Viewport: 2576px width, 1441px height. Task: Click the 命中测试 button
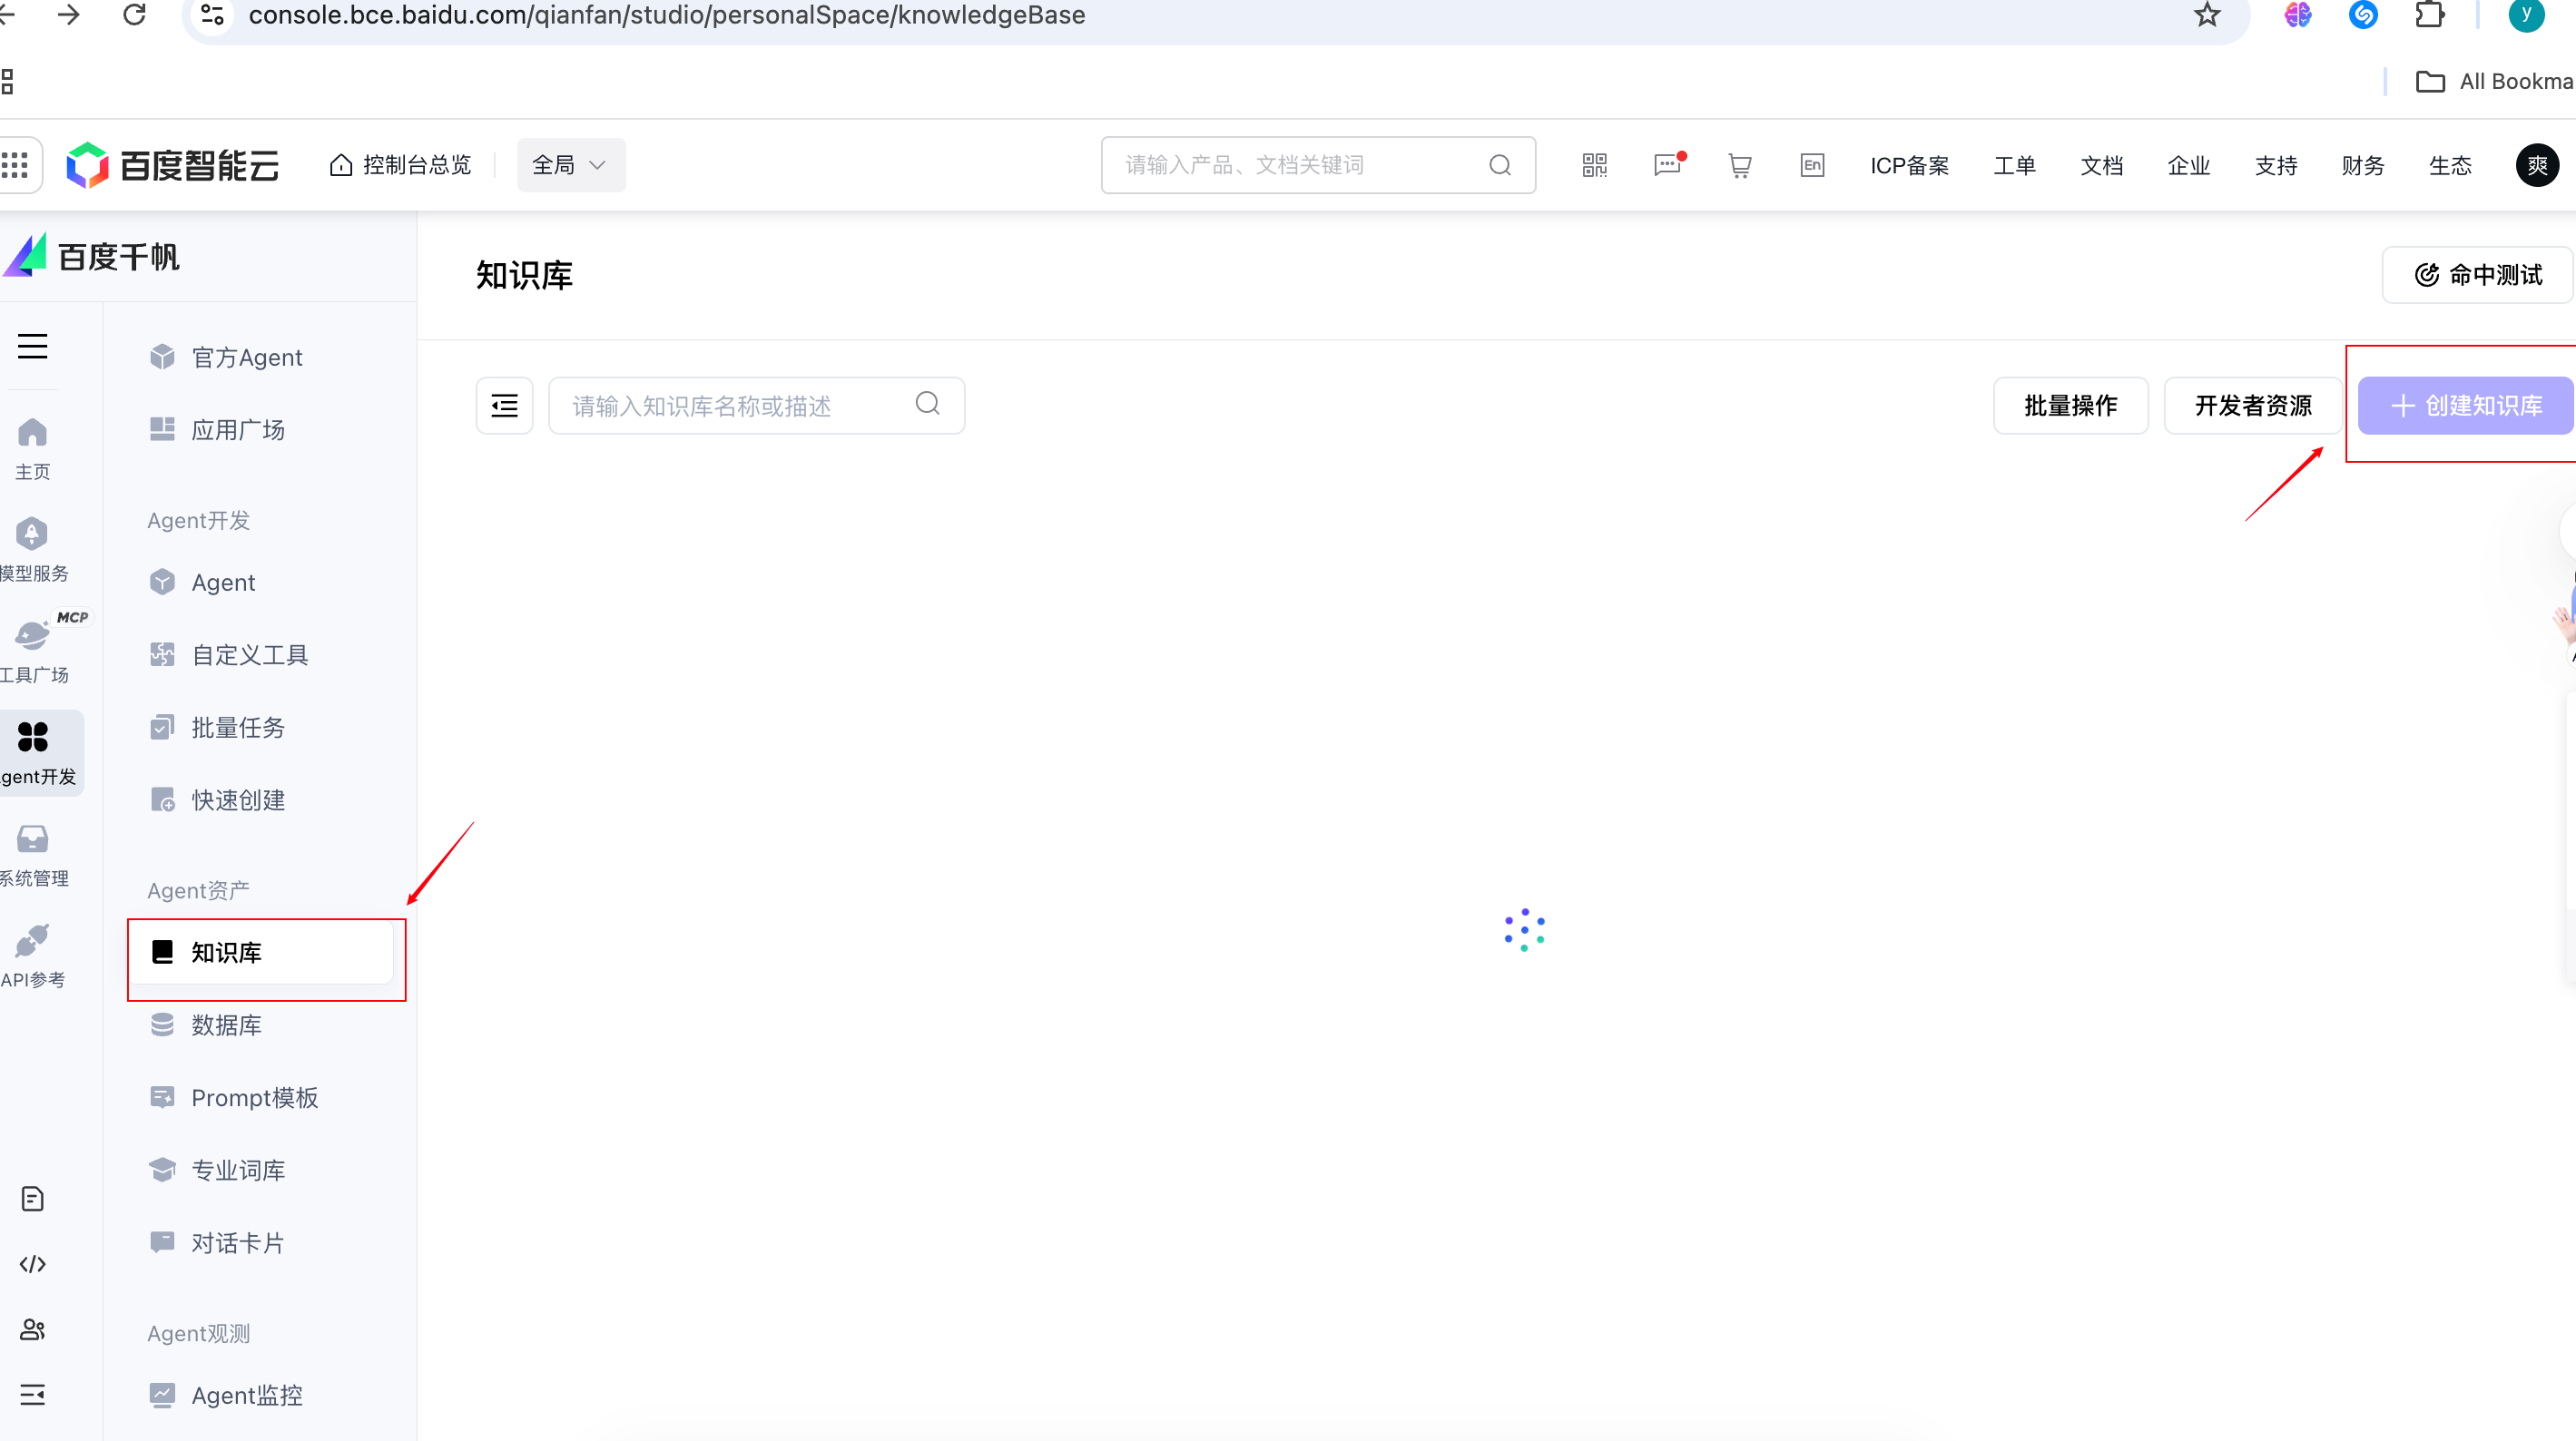(x=2477, y=275)
